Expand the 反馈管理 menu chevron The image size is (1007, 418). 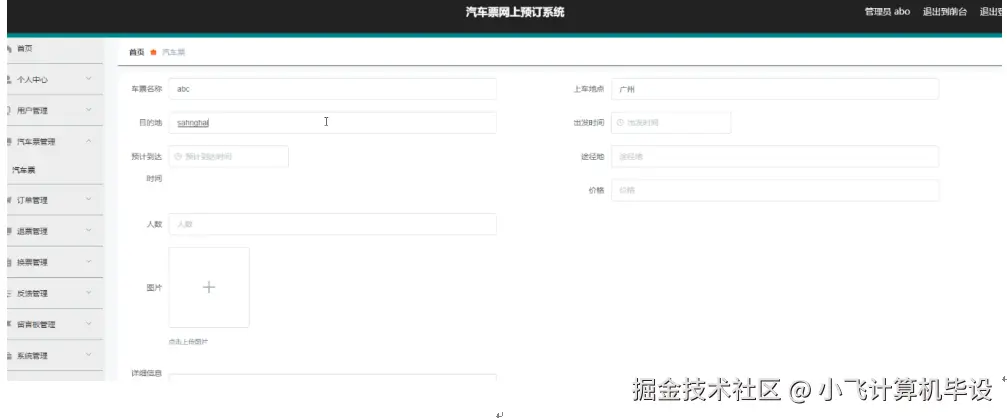89,293
